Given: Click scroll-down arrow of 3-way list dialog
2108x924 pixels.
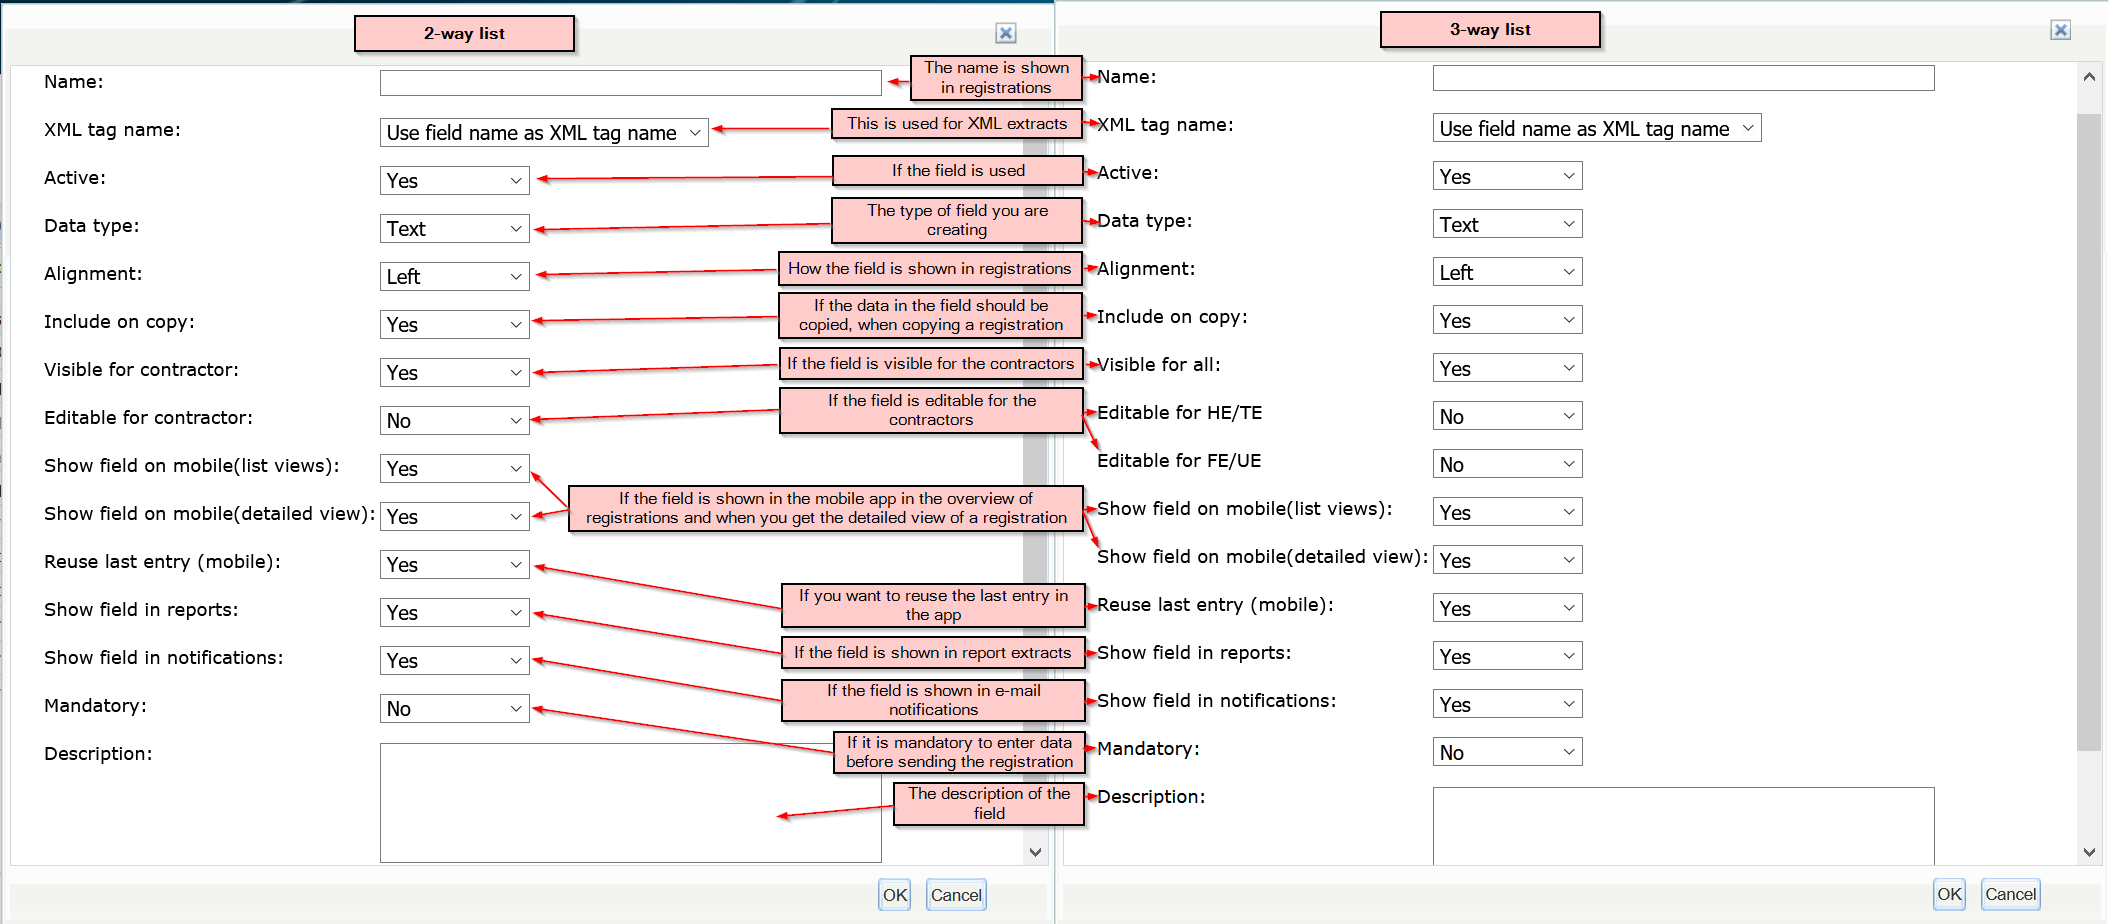Looking at the screenshot, I should 2088,852.
